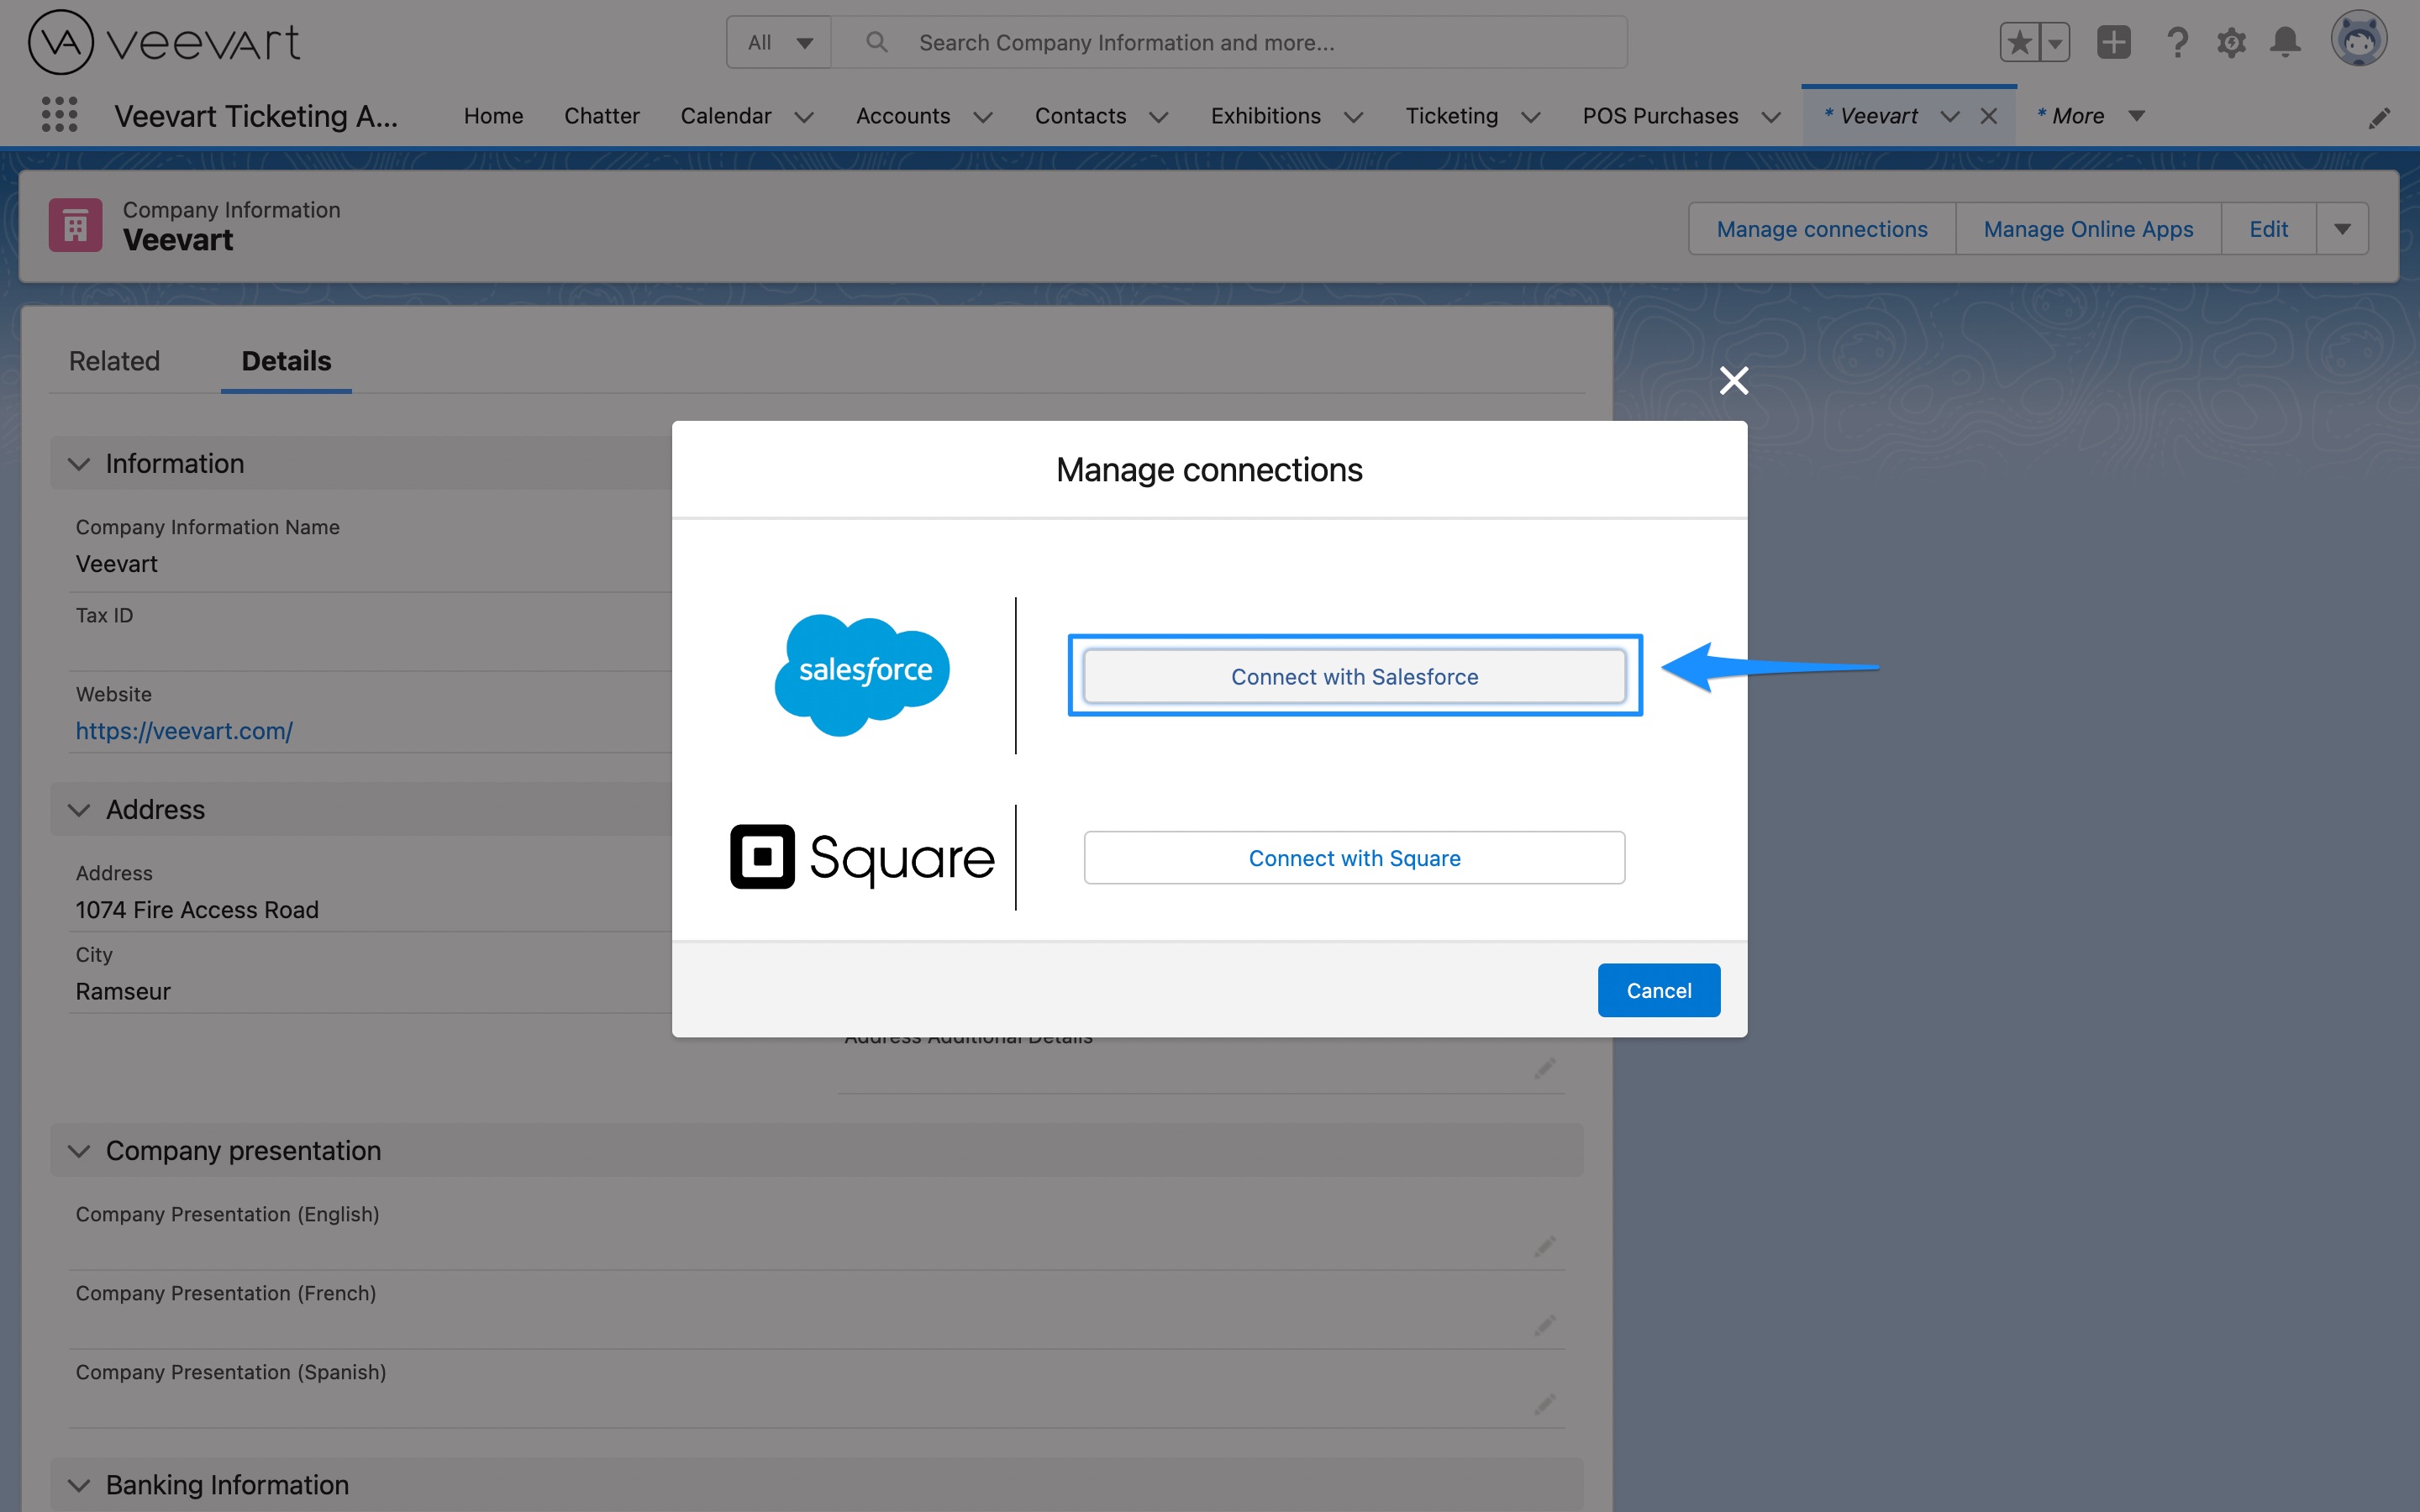Click the Connect with Salesforce button
The height and width of the screenshot is (1512, 2420).
coord(1353,676)
